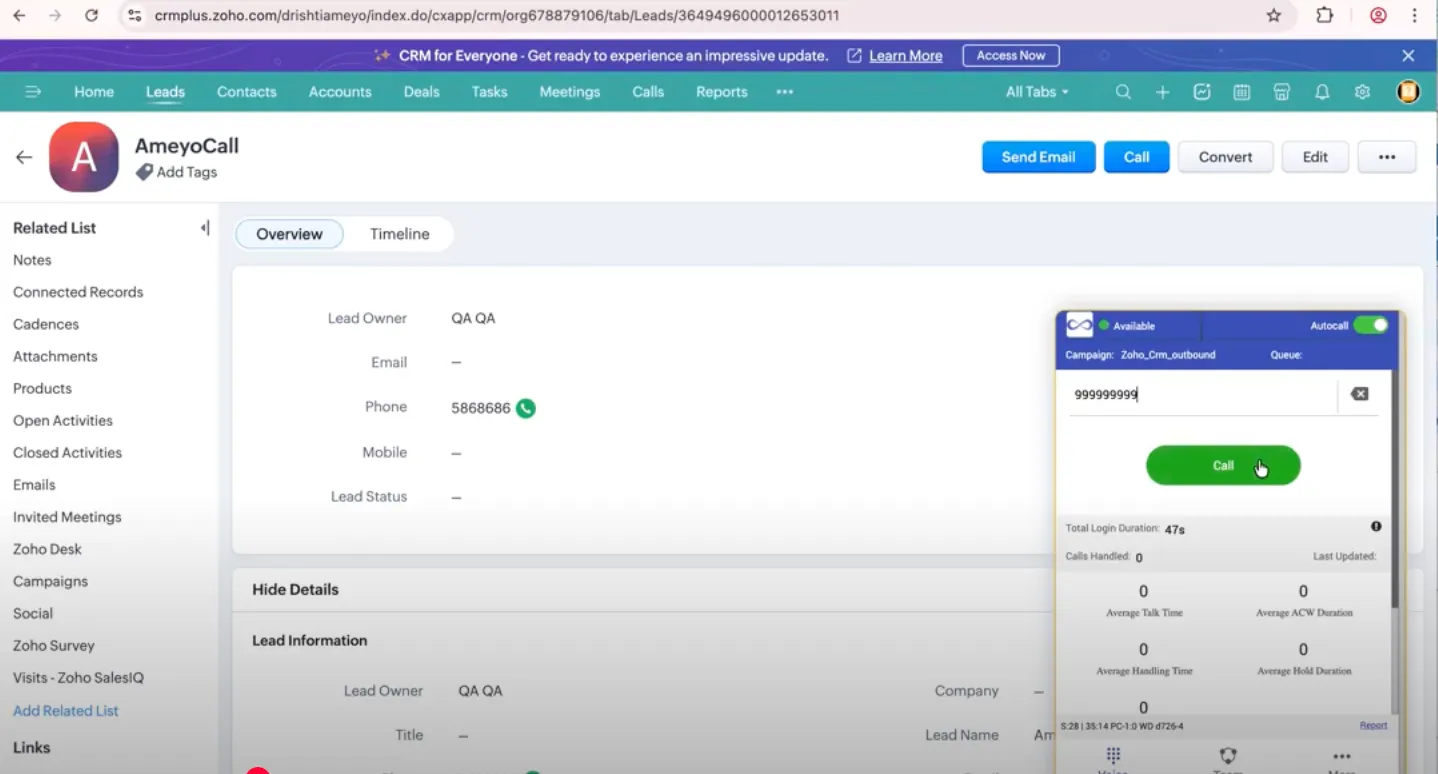Click the user profile avatar
The width and height of the screenshot is (1438, 774).
tap(1408, 92)
